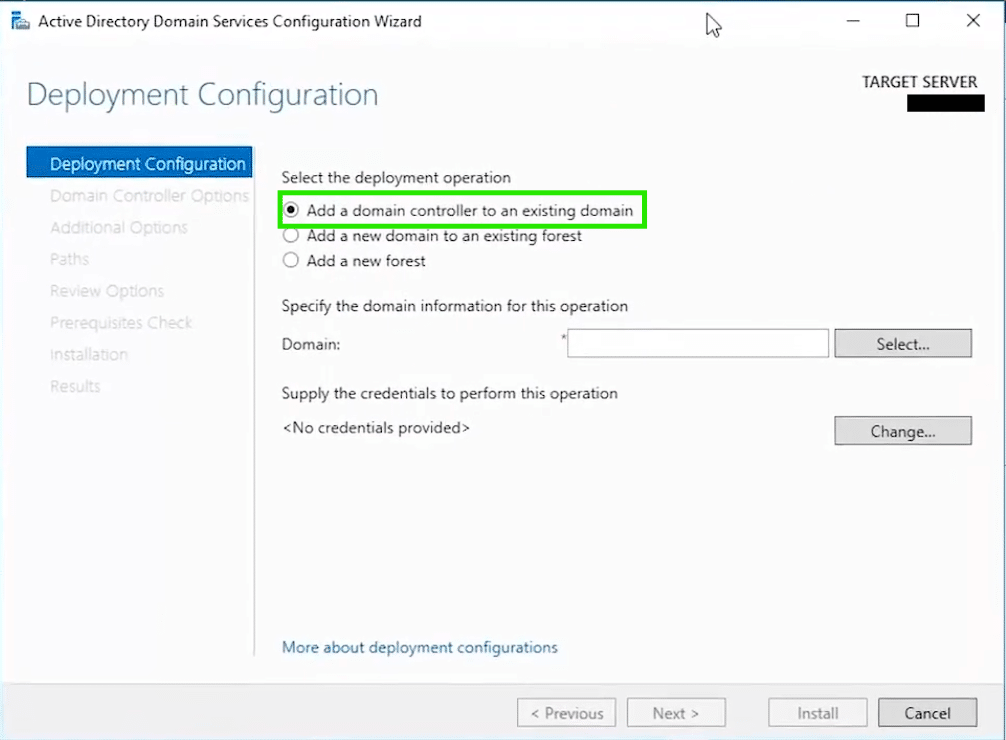Open More about deployment configurations link
The image size is (1006, 740).
pos(420,647)
